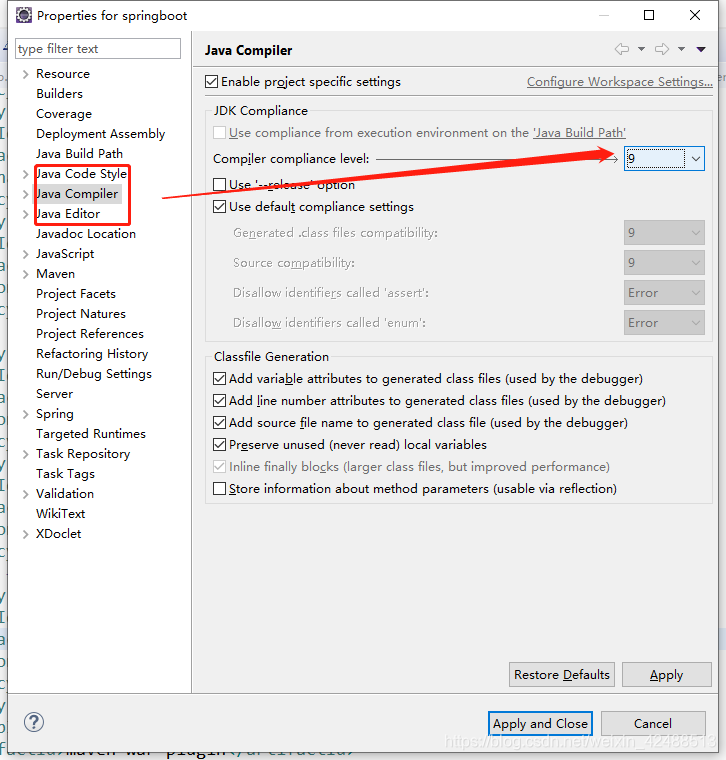Screen dimensions: 726x760
Task: Toggle Add line number attributes checkbox
Action: [x=220, y=400]
